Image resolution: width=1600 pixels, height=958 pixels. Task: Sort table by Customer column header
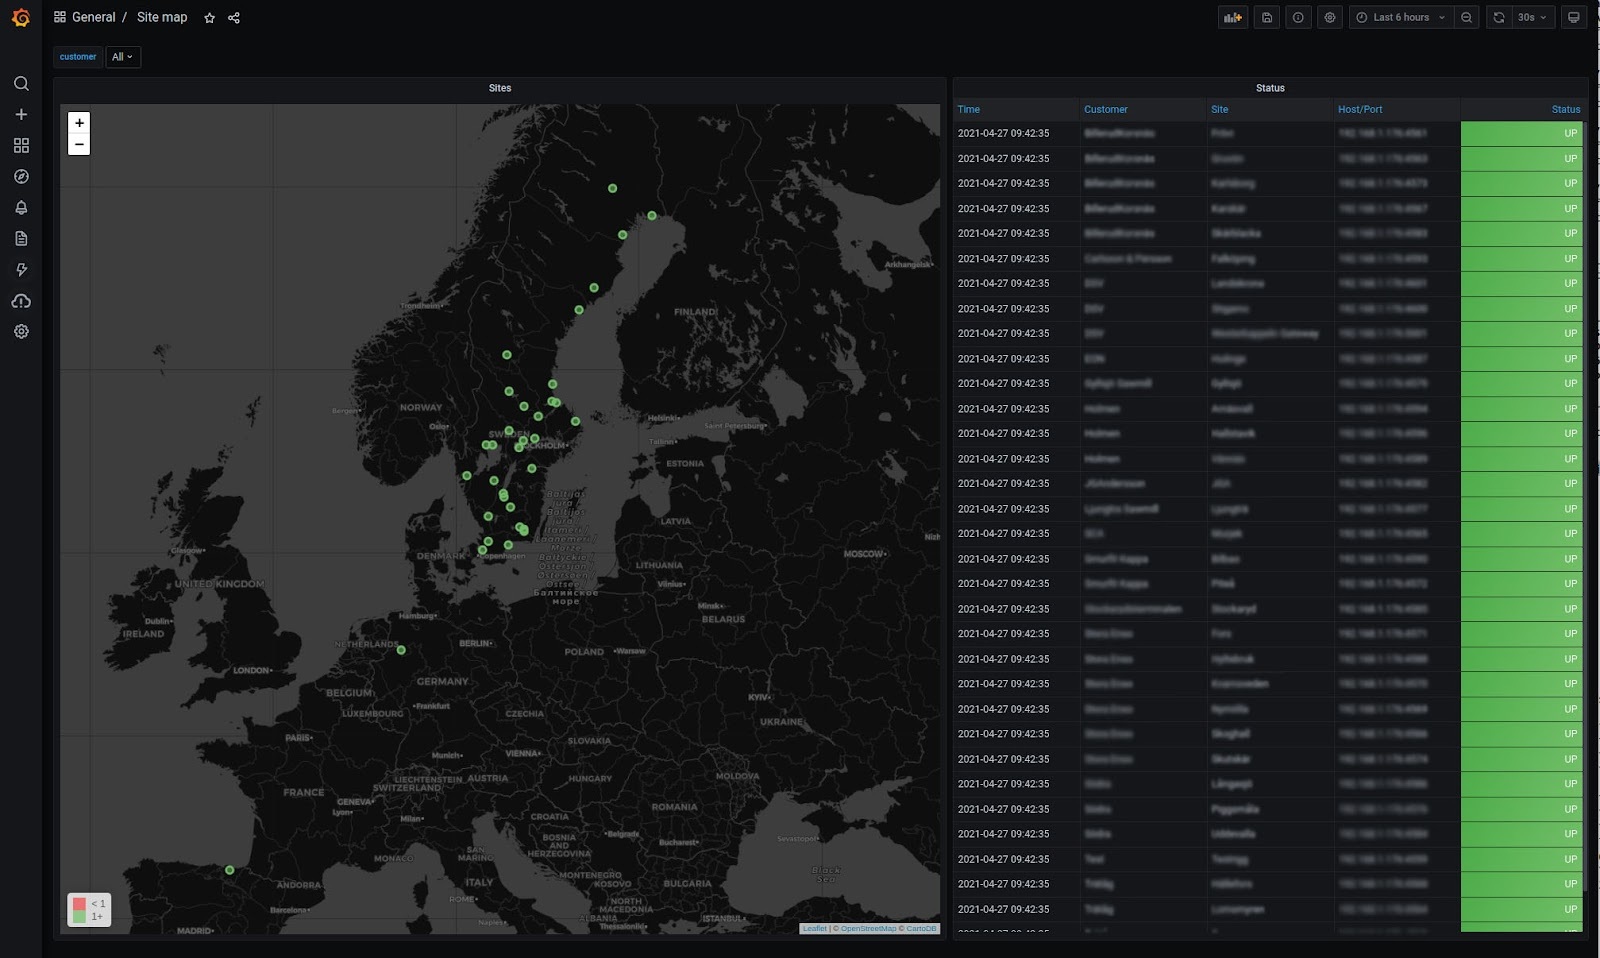(x=1105, y=110)
